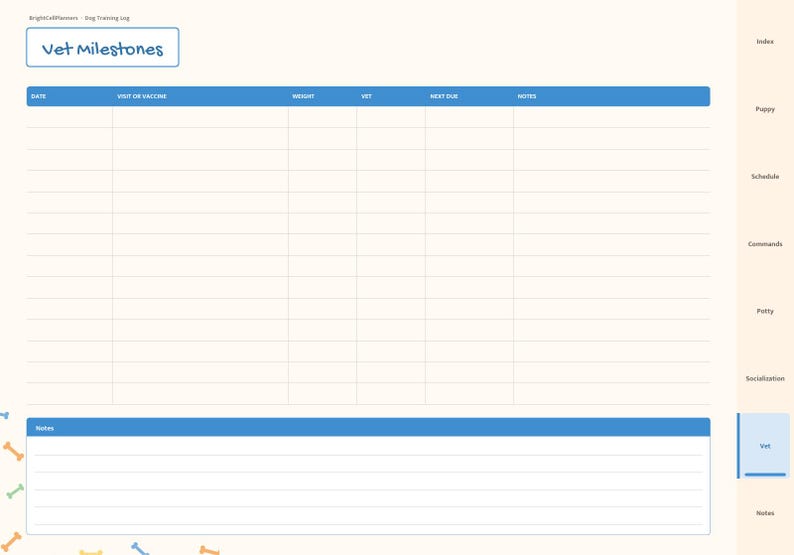The width and height of the screenshot is (794, 555).
Task: Click the Dog Training Log breadcrumb text
Action: click(107, 18)
